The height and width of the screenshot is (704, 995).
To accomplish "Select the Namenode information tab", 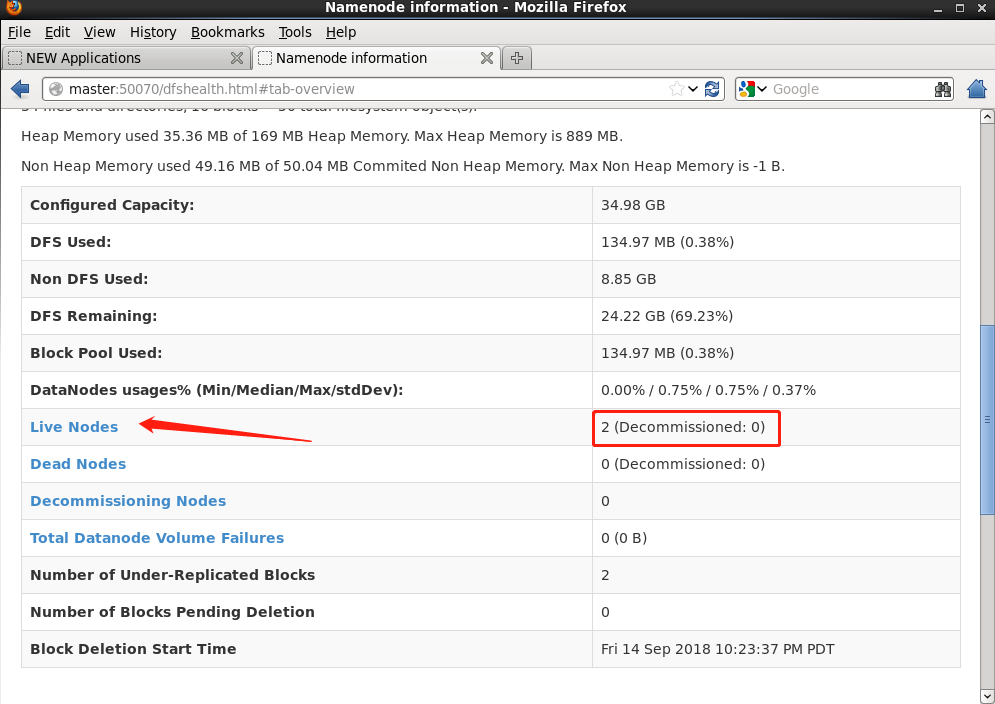I will (376, 58).
